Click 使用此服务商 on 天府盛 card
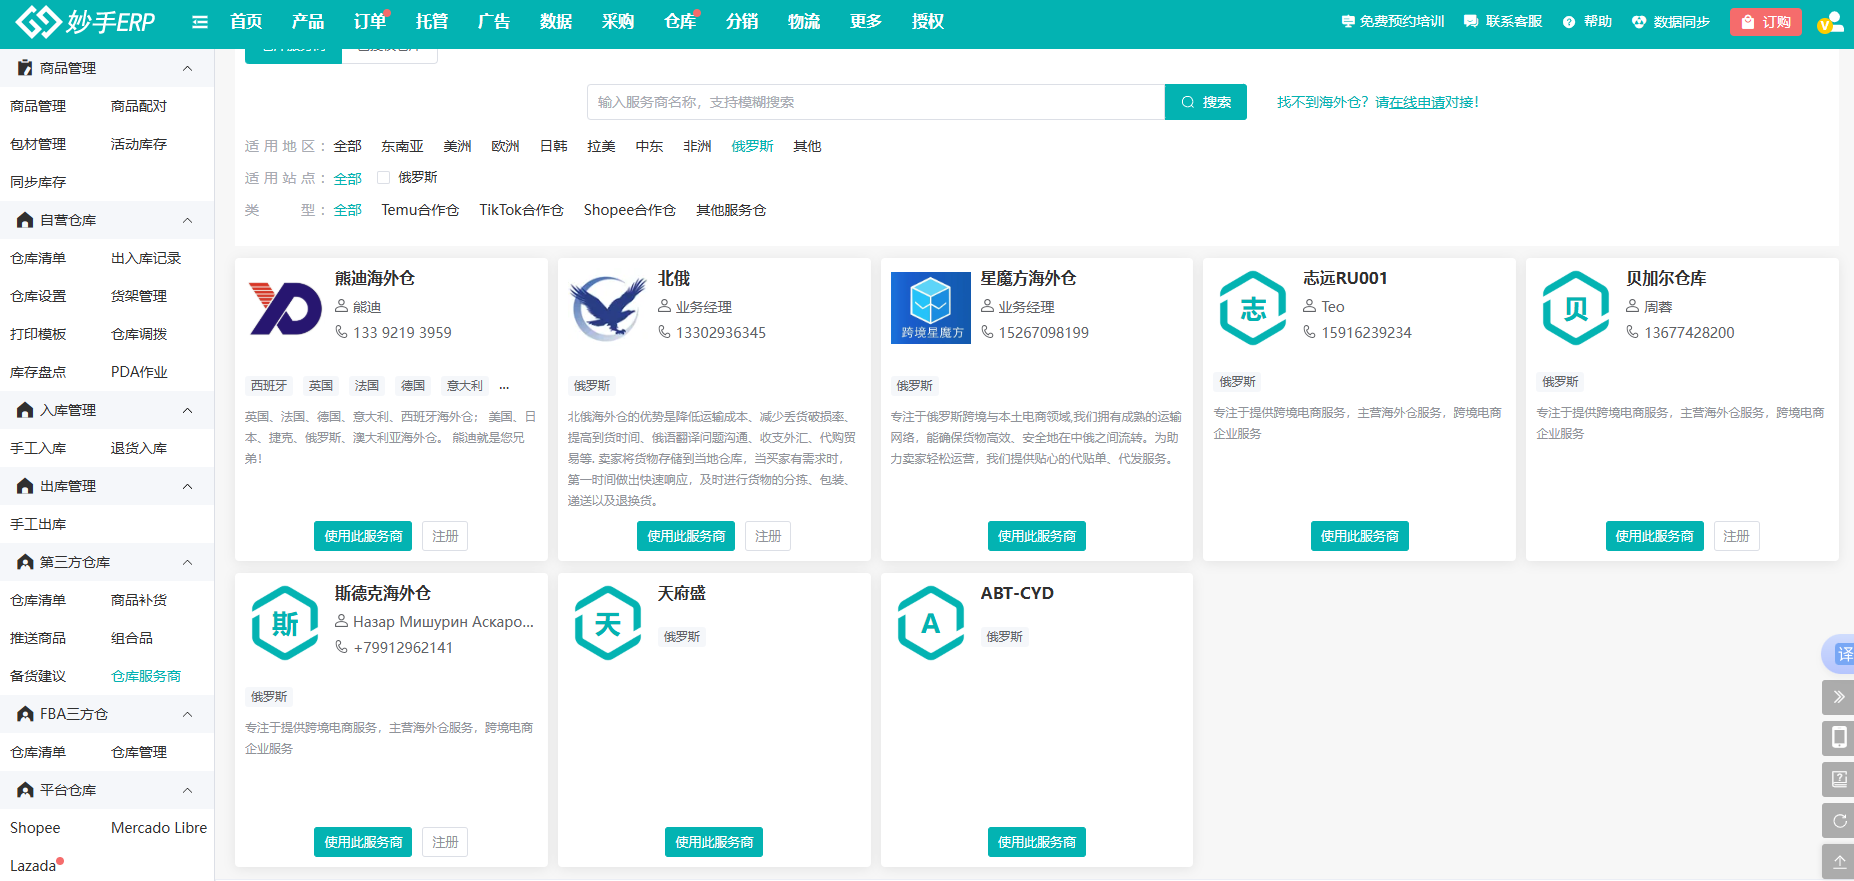1854x881 pixels. pyautogui.click(x=714, y=842)
